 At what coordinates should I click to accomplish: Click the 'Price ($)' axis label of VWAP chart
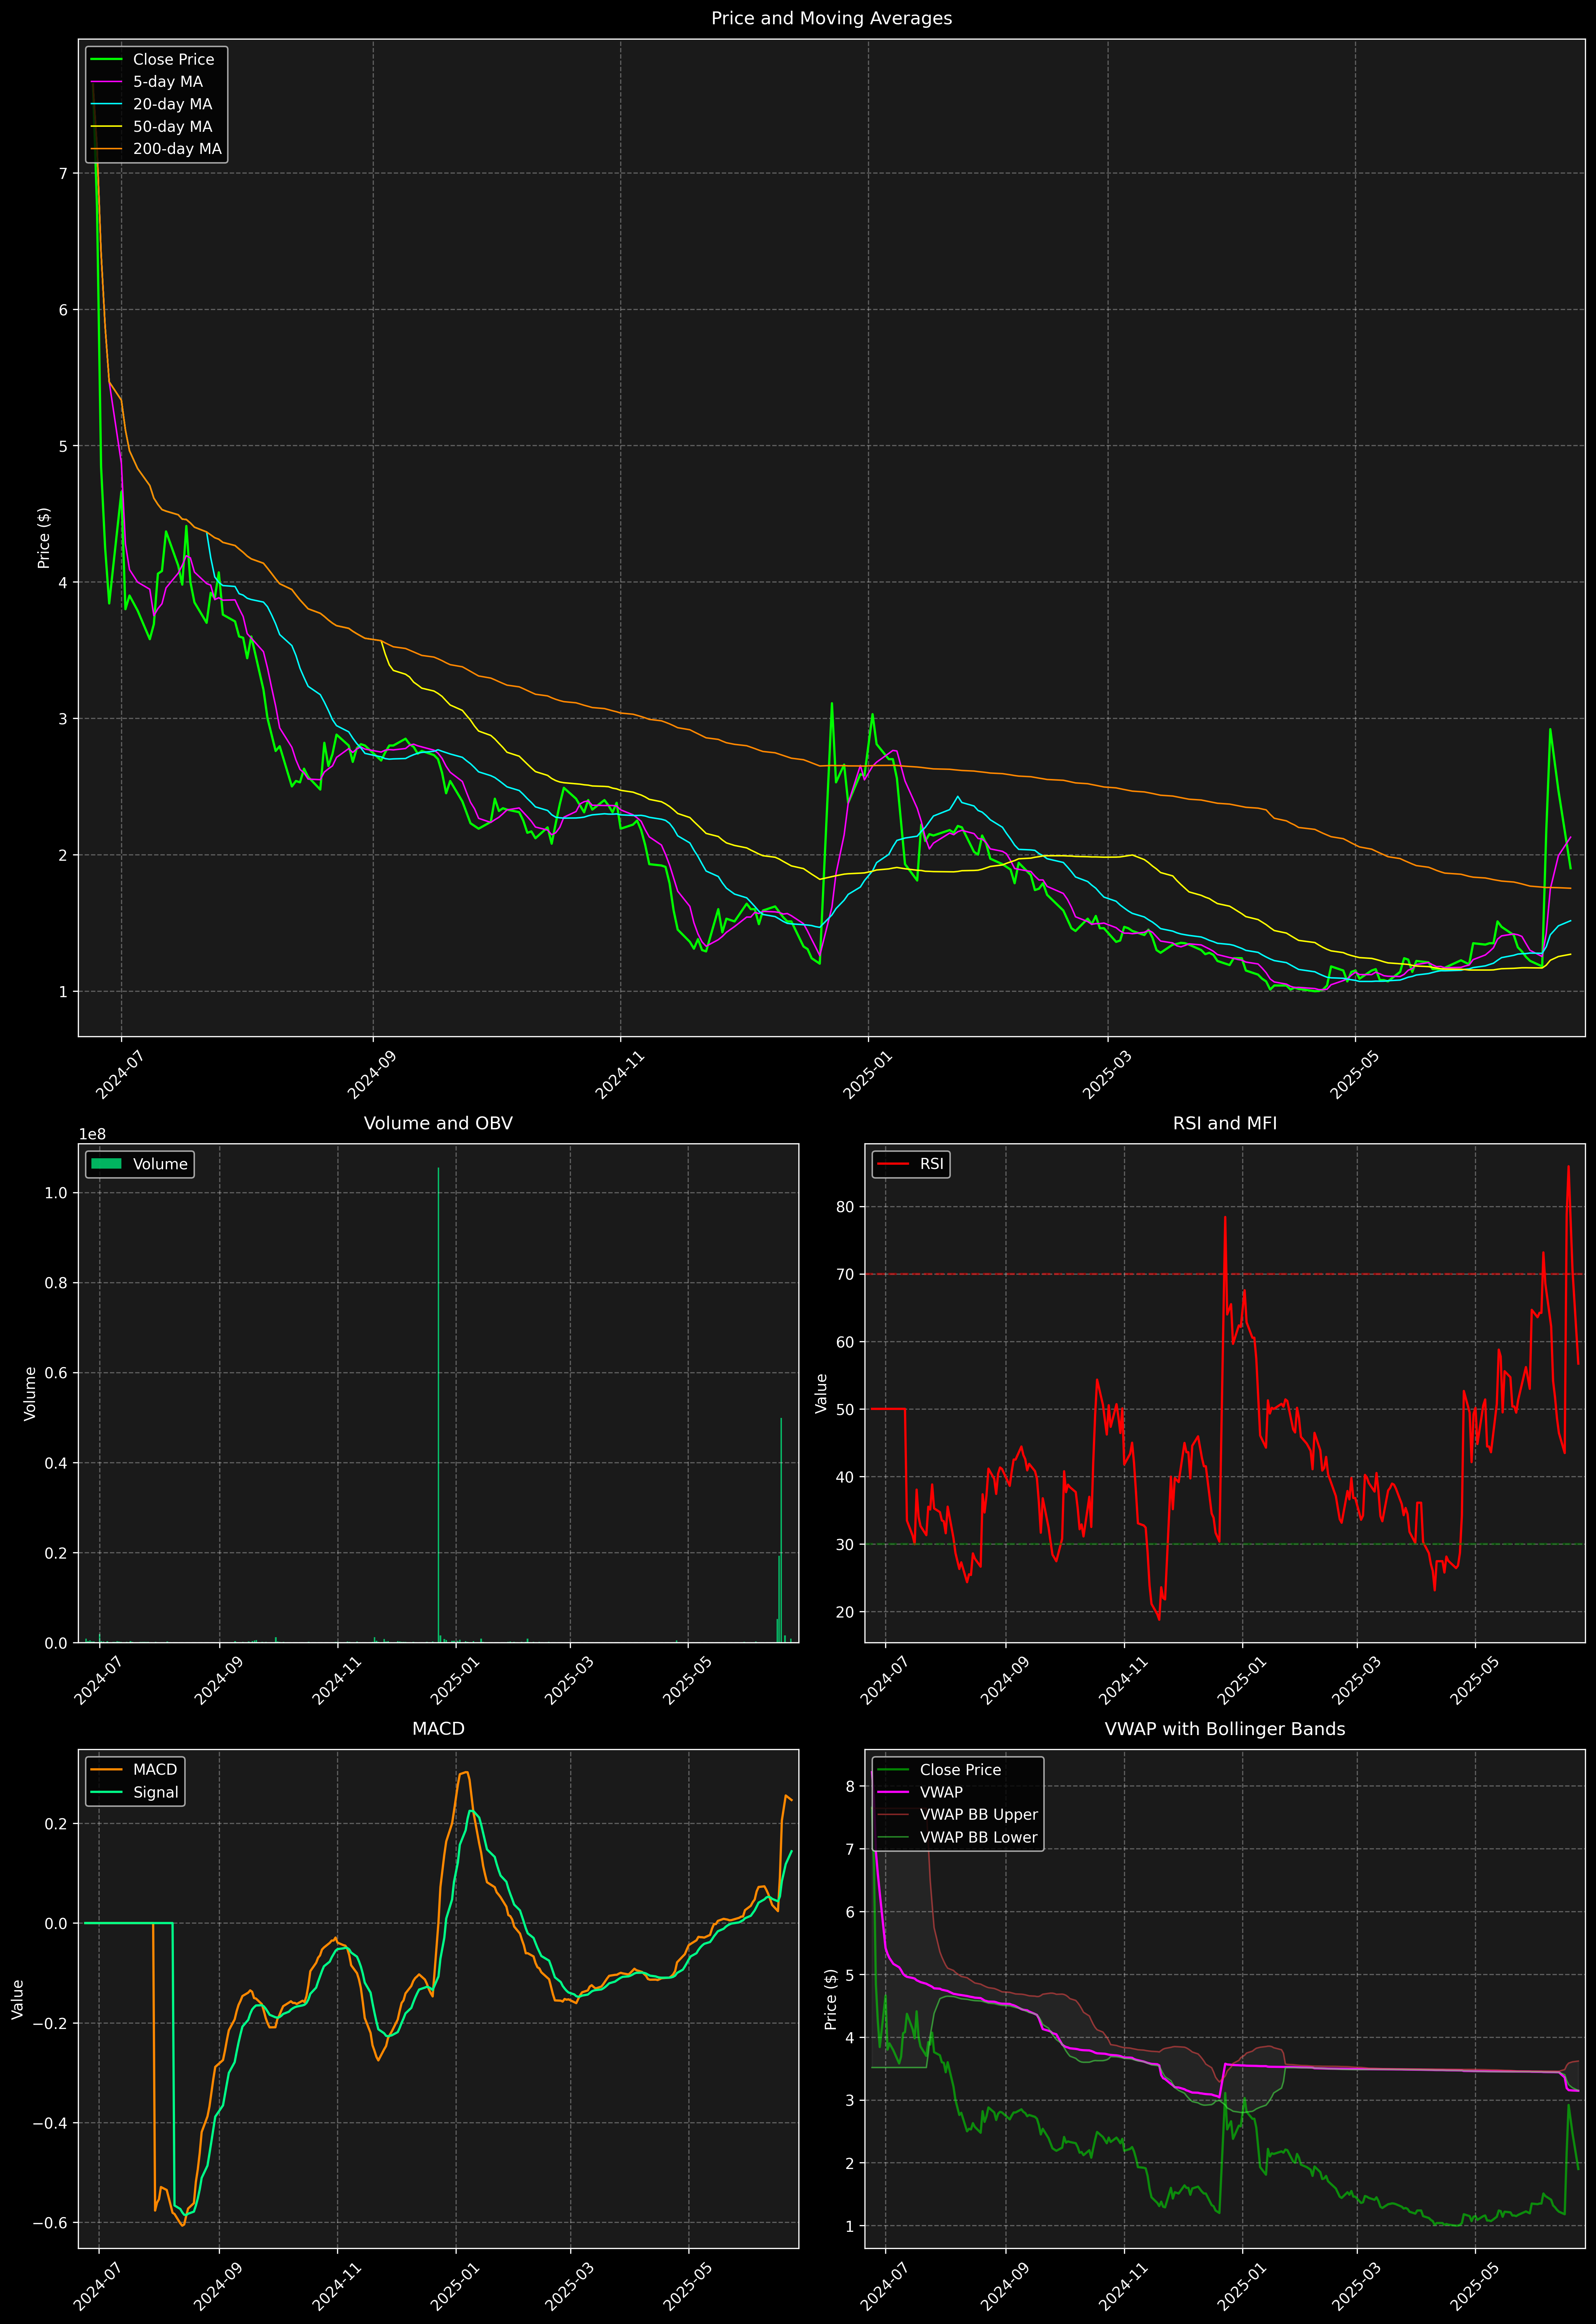point(830,1999)
